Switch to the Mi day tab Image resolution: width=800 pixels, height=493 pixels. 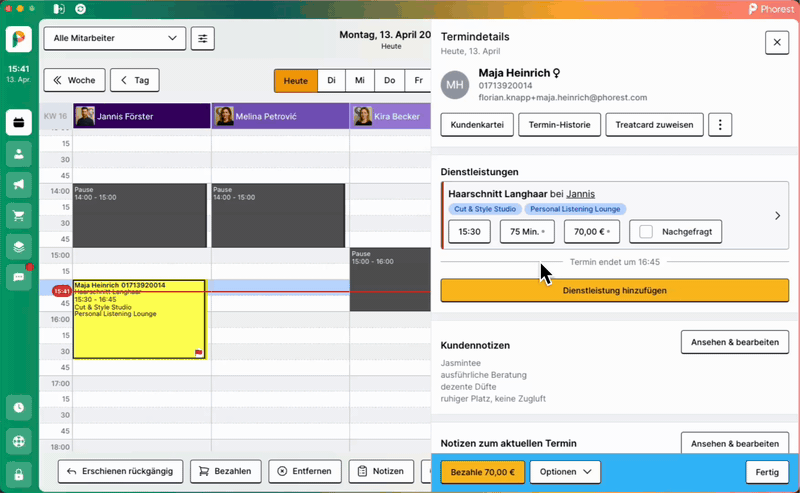click(360, 80)
